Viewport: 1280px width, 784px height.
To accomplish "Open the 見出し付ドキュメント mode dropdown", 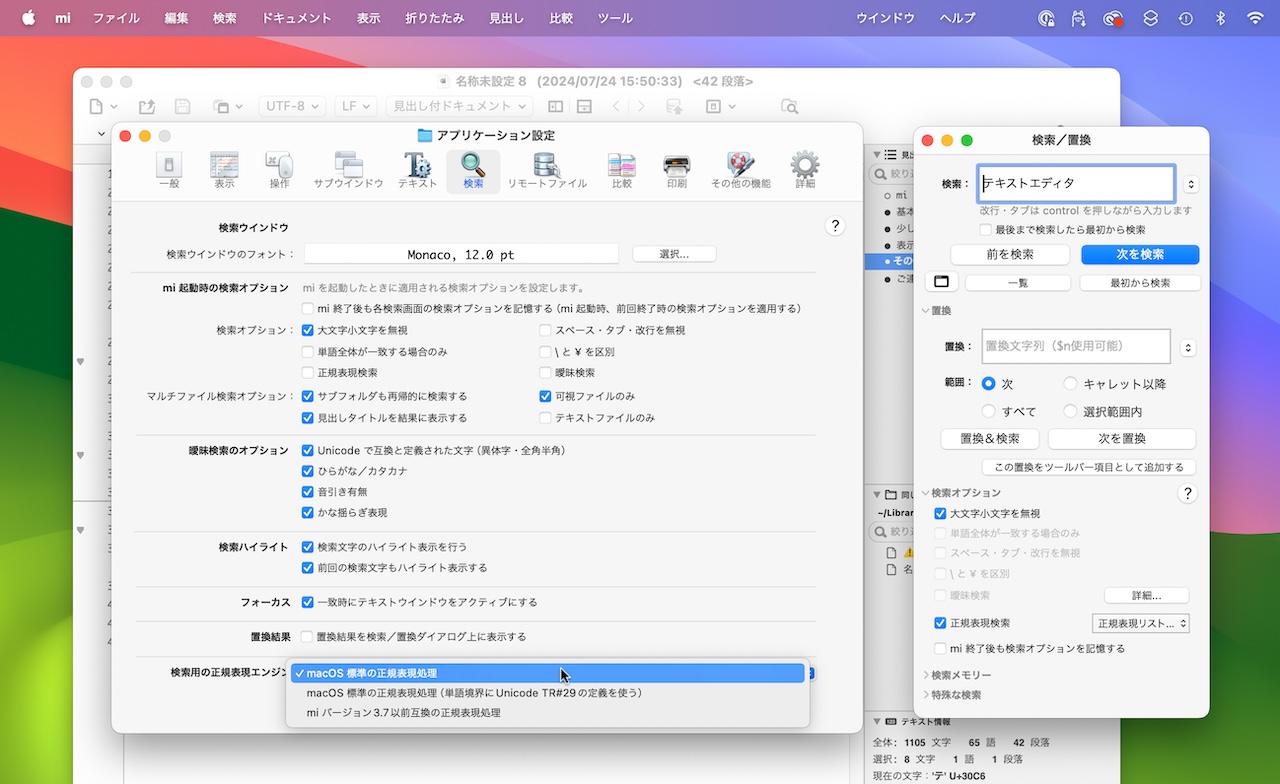I will pos(461,106).
